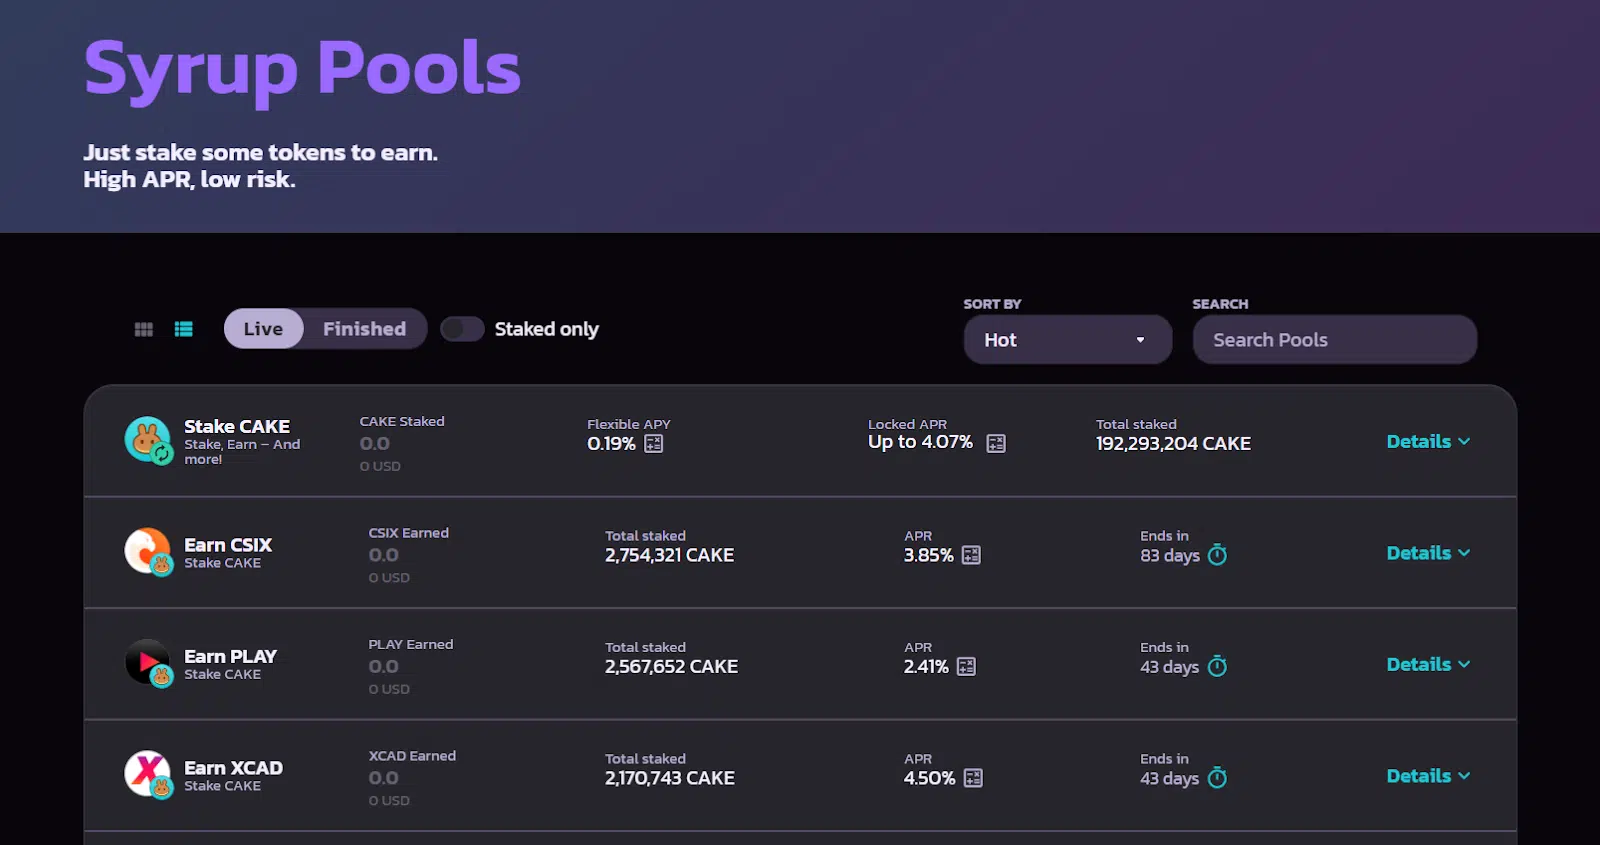Expand Details for Earn CSIX pool
1600x845 pixels.
pos(1428,553)
